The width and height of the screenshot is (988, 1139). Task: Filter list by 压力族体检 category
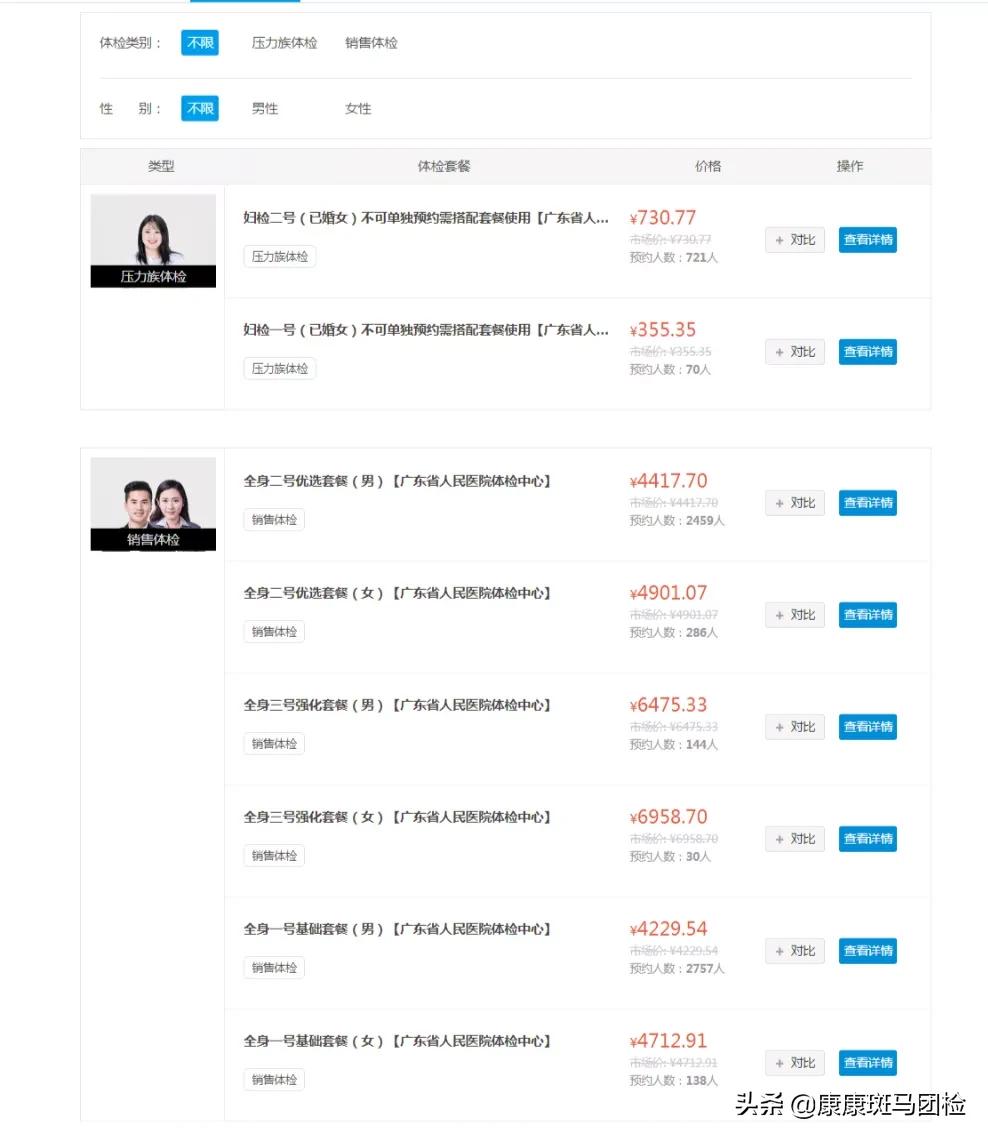pos(284,43)
